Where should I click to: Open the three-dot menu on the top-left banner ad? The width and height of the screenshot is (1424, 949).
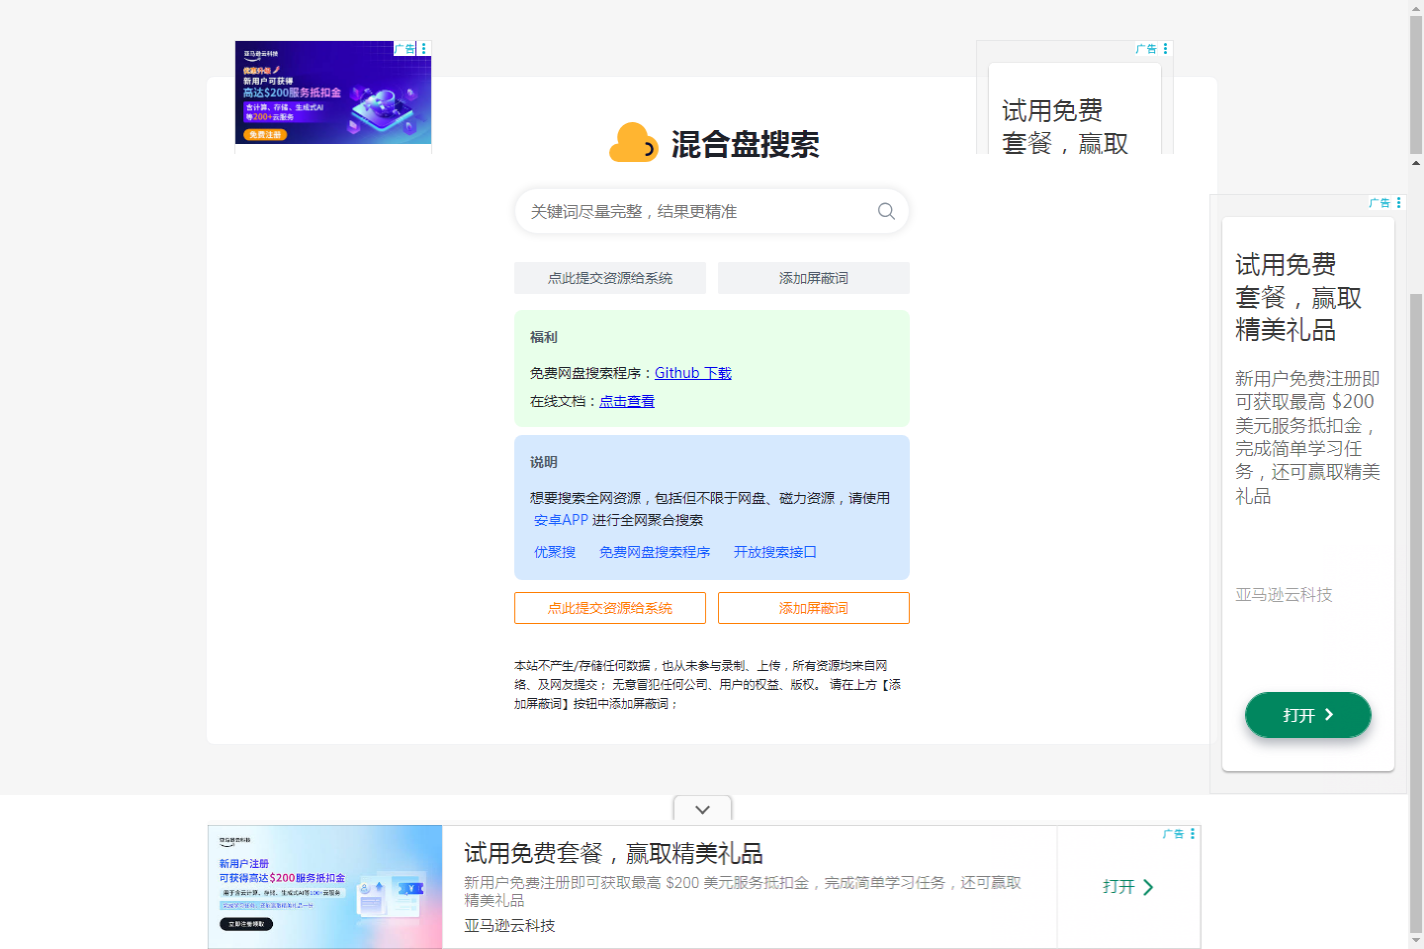423,47
